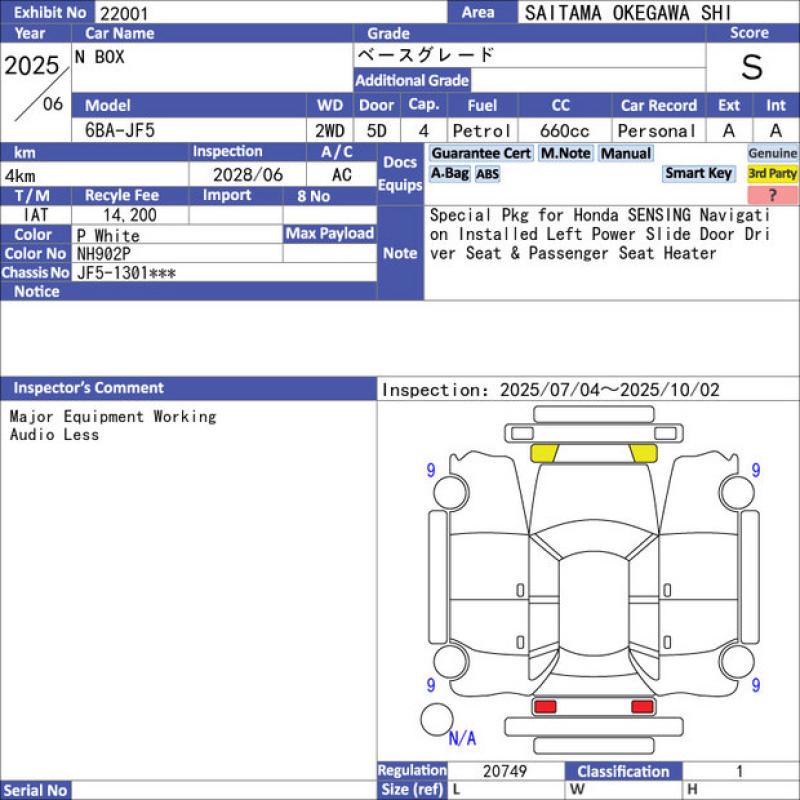
Task: Click the inspection date 2028/06
Action: 247,175
